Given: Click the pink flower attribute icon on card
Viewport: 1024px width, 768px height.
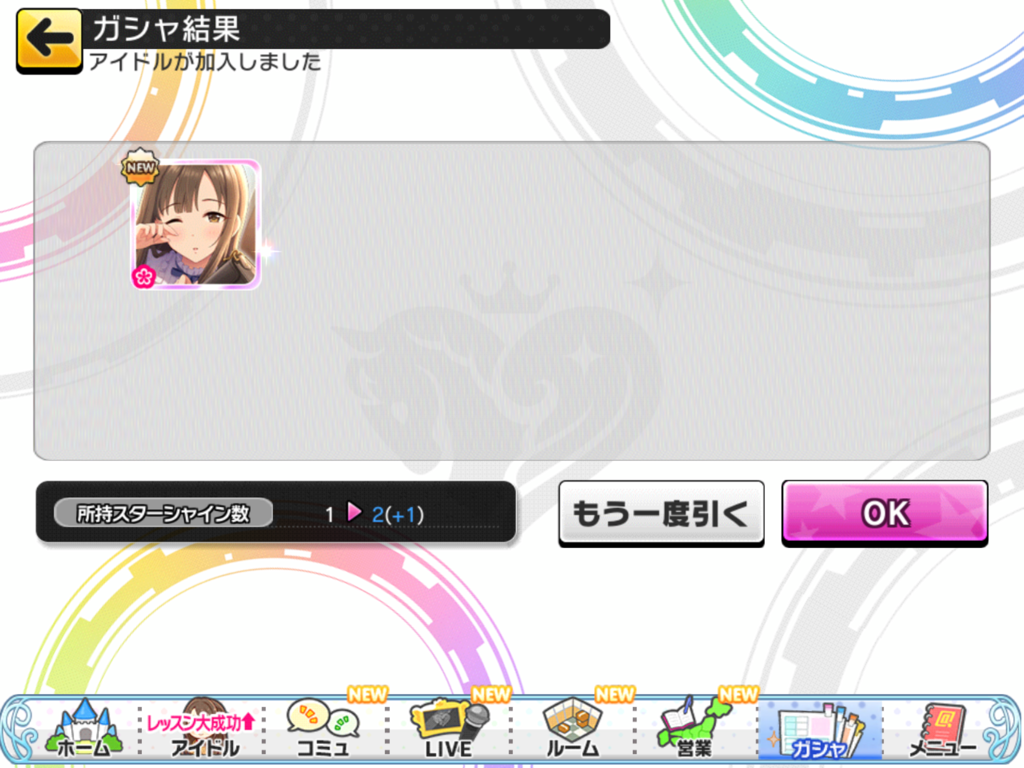Looking at the screenshot, I should click(x=143, y=277).
